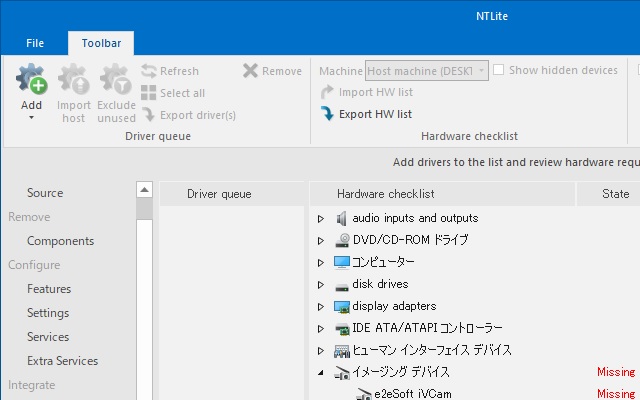Viewport: 640px width, 400px height.
Task: Switch to the Toolbar tab
Action: point(101,43)
